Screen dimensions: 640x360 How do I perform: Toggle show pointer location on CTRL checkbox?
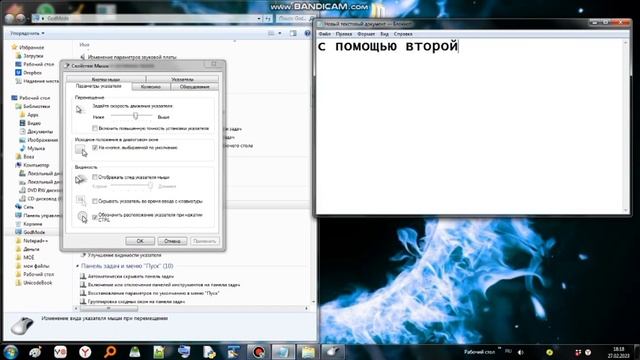coord(95,217)
